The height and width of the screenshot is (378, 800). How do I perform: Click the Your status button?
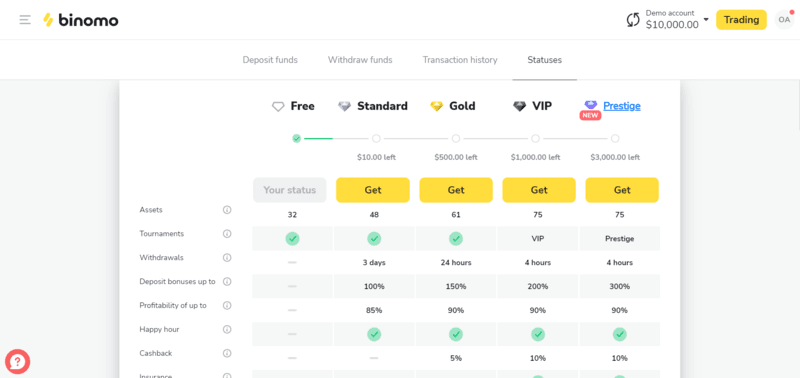(x=289, y=190)
